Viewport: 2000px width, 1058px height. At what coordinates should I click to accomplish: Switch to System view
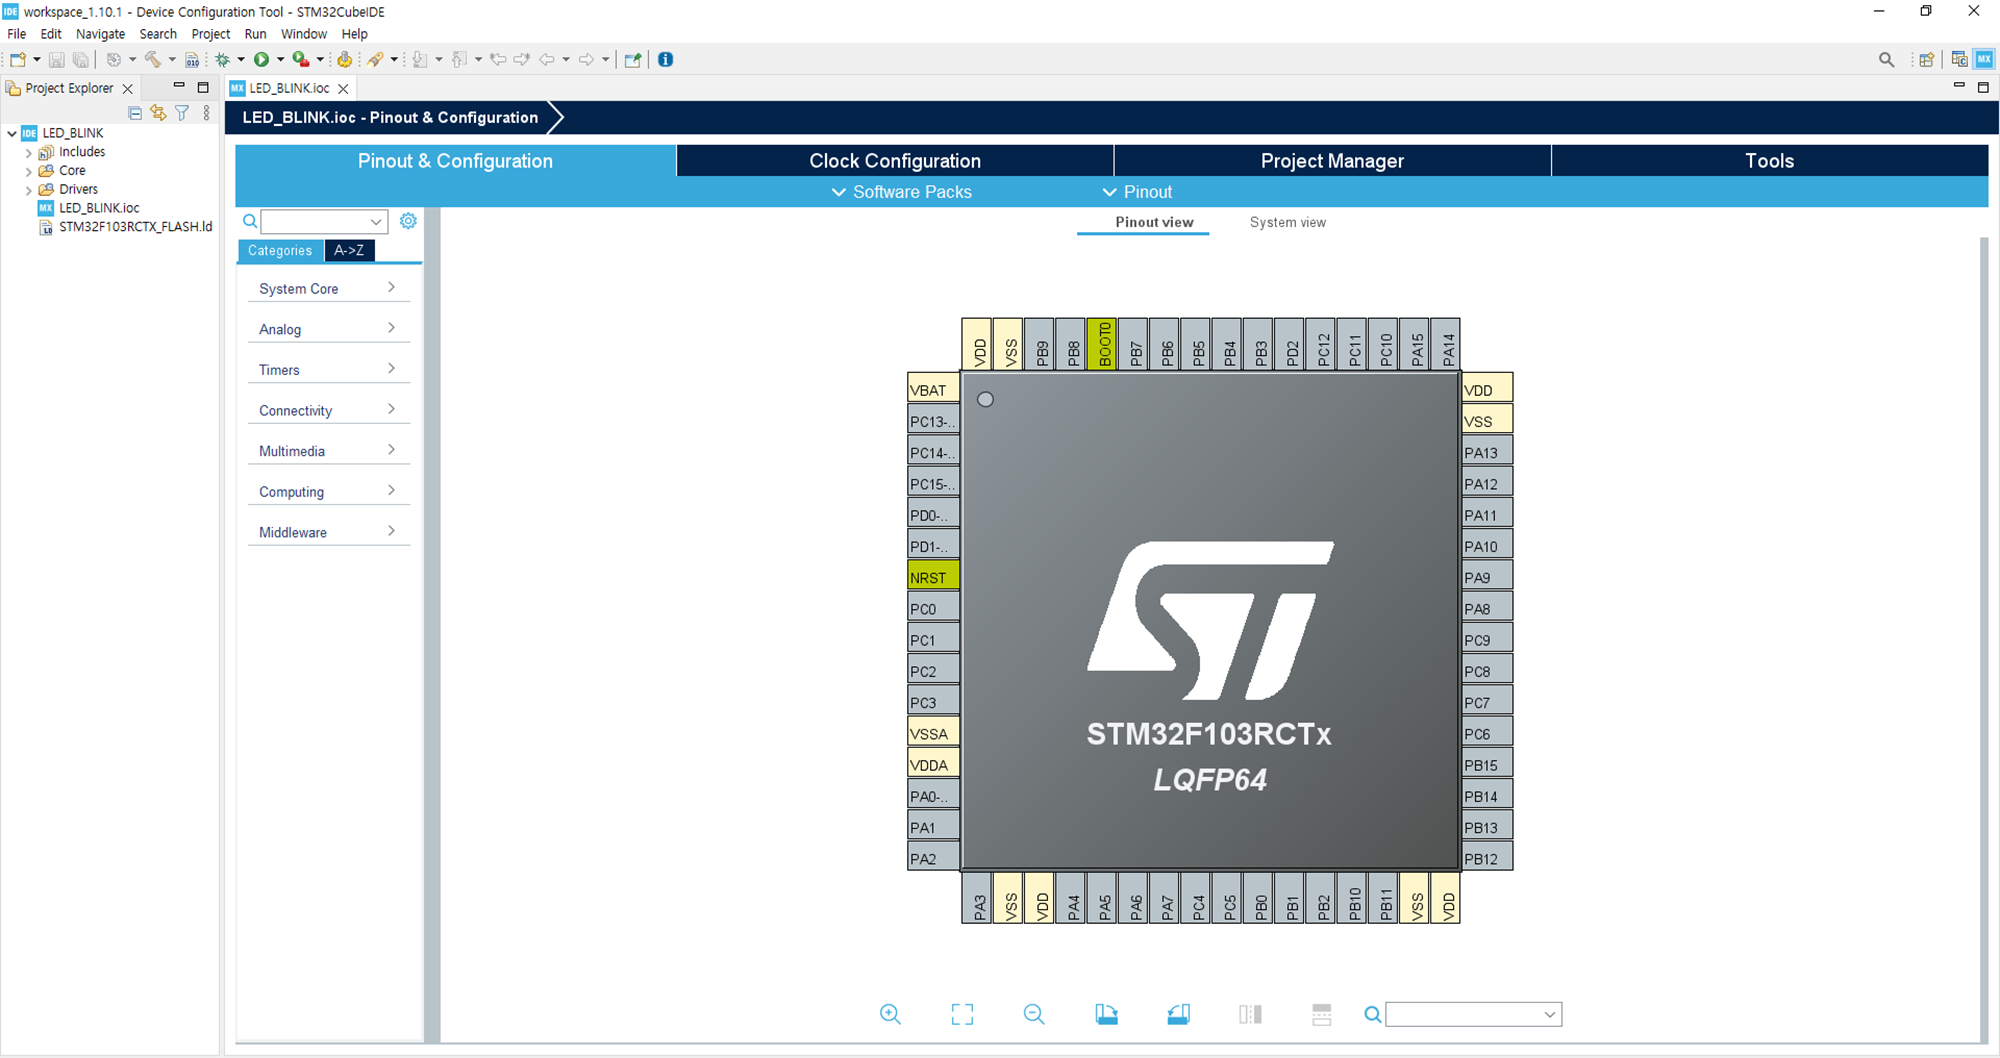pos(1287,222)
